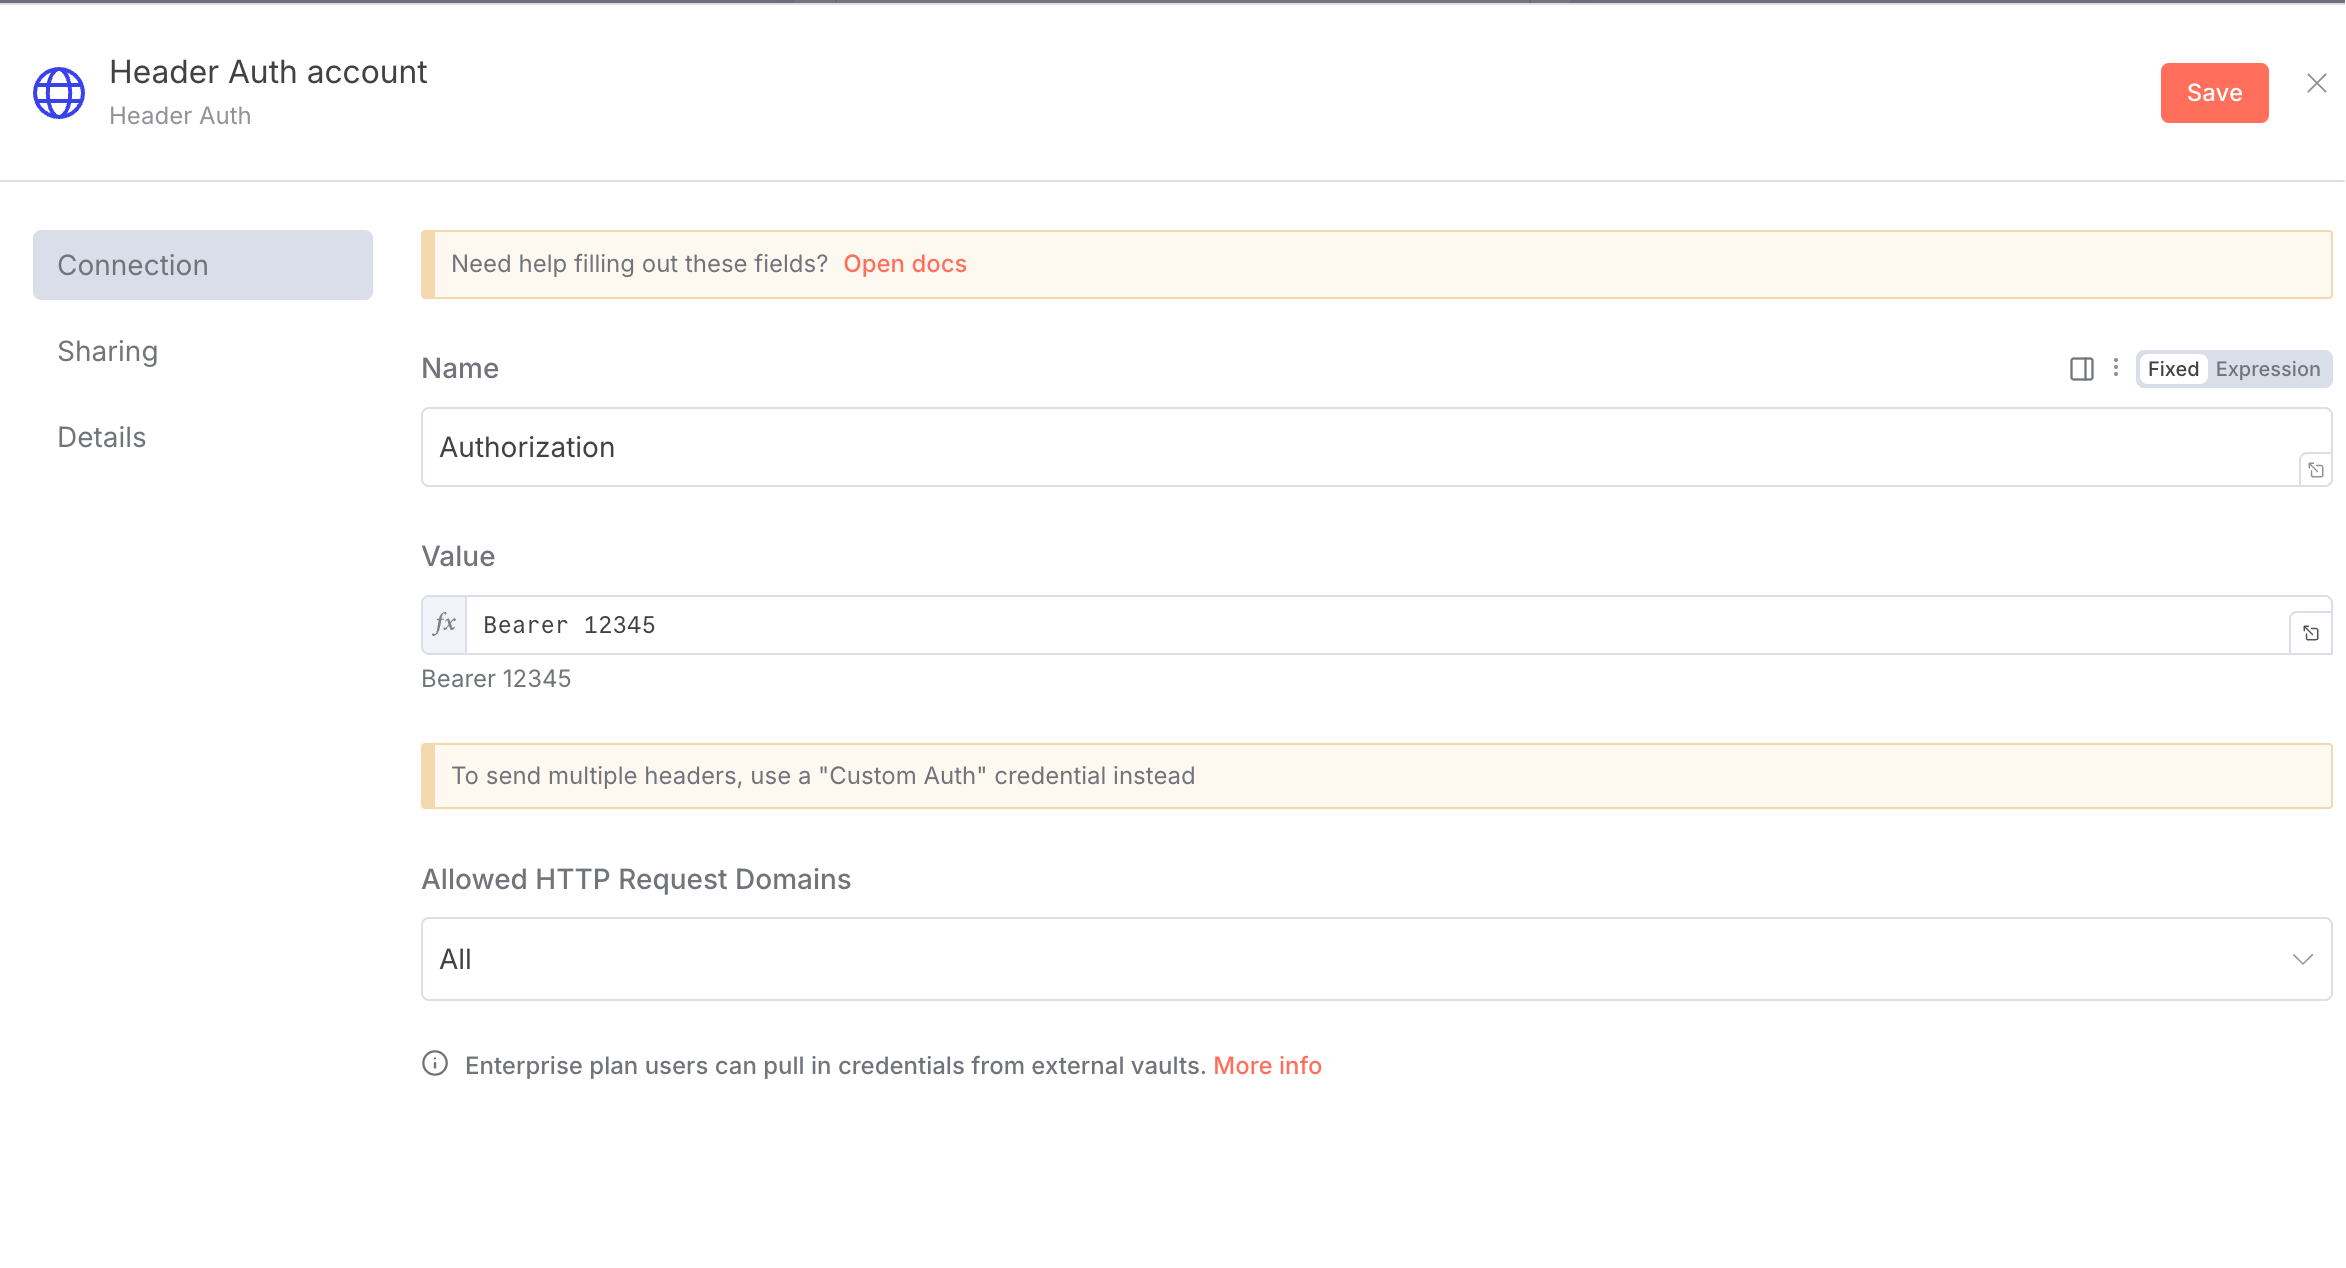Click the info icon near Enterprise plan
Viewport: 2346px width, 1268px height.
pyautogui.click(x=435, y=1064)
